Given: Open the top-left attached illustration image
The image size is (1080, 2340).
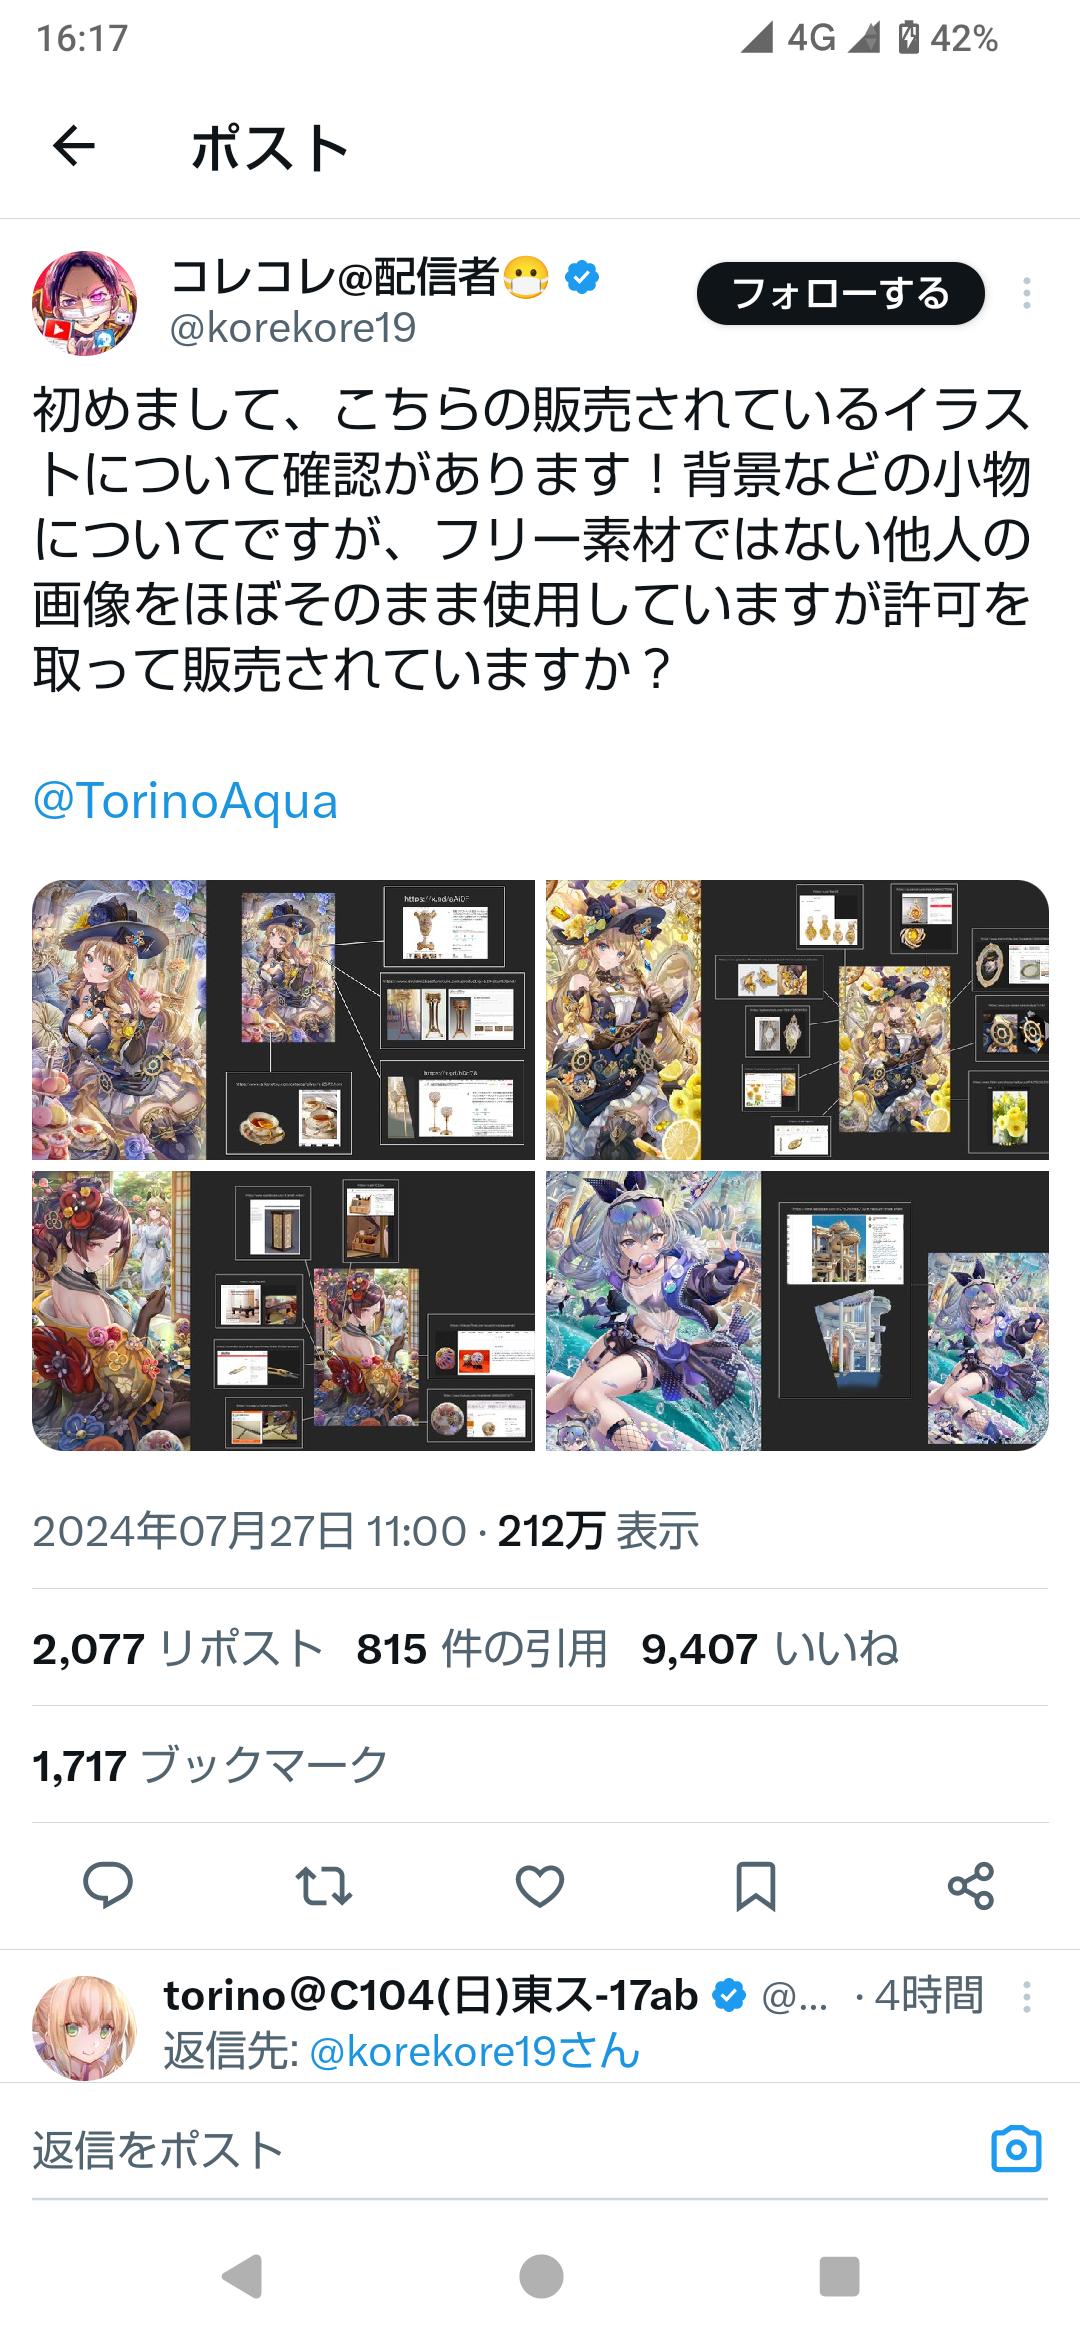Looking at the screenshot, I should tap(283, 1020).
